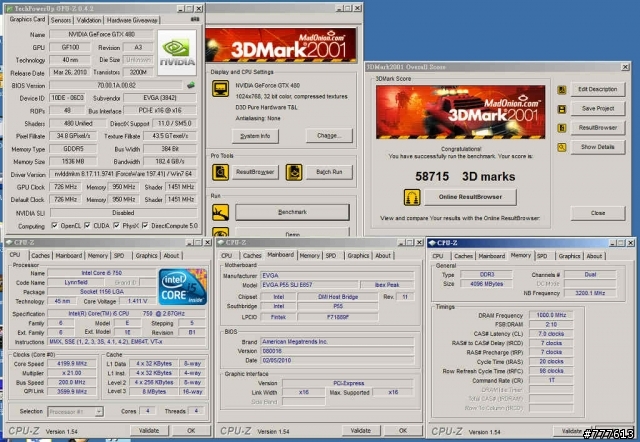The image size is (640, 442).
Task: Click OK in the first CPU-Z window
Action: click(x=191, y=431)
